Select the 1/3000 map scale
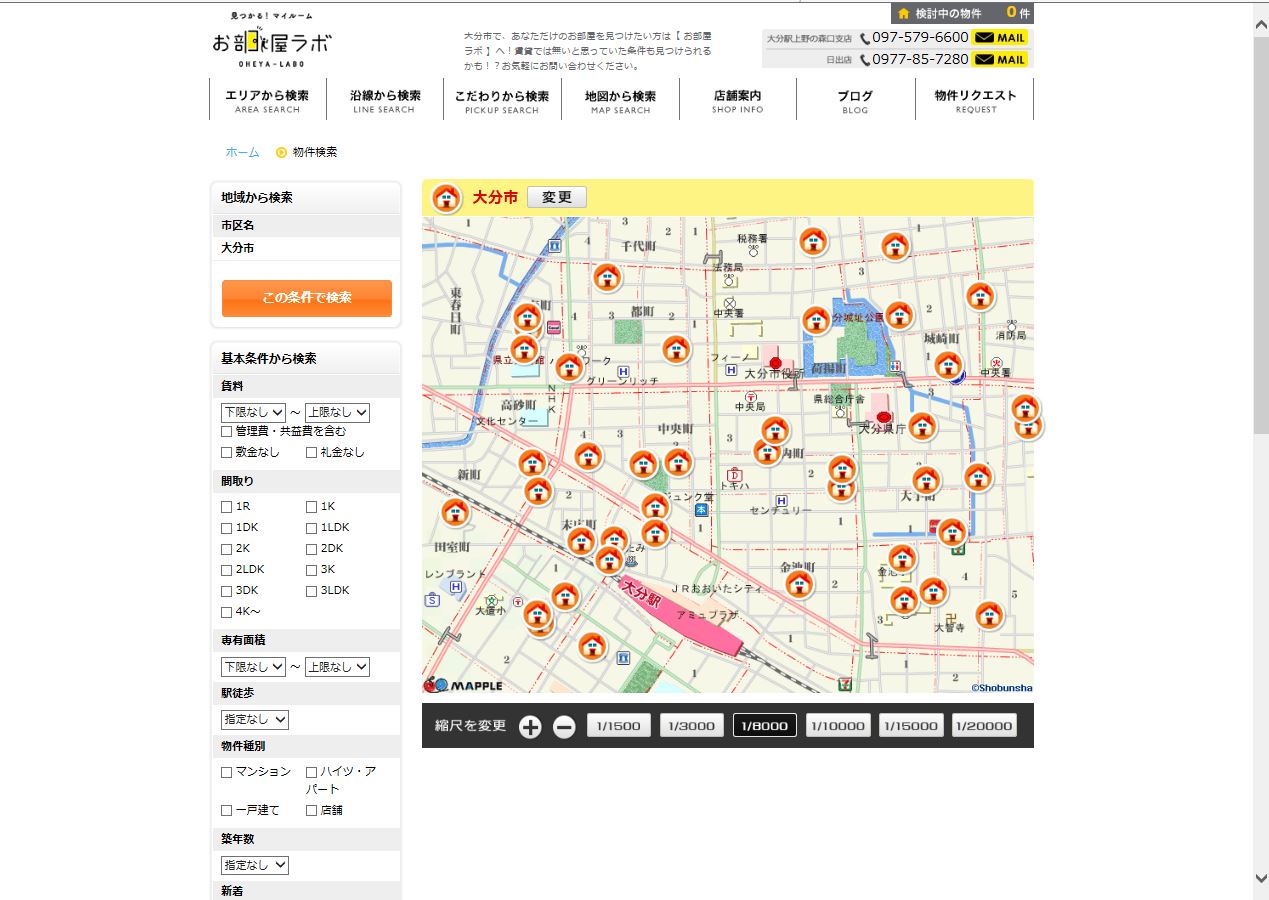Image resolution: width=1269 pixels, height=900 pixels. click(691, 726)
